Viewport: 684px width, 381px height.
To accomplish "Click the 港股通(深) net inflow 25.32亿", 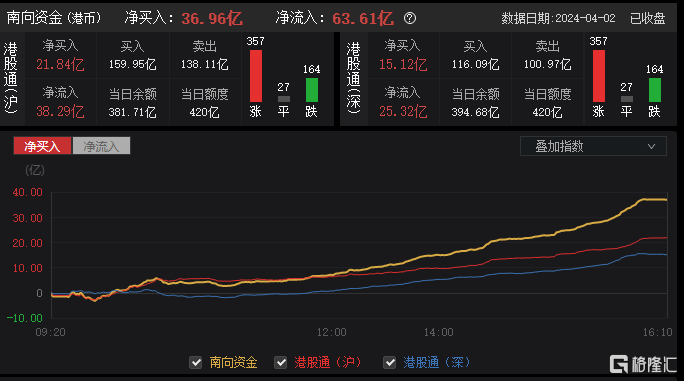I will [x=403, y=112].
